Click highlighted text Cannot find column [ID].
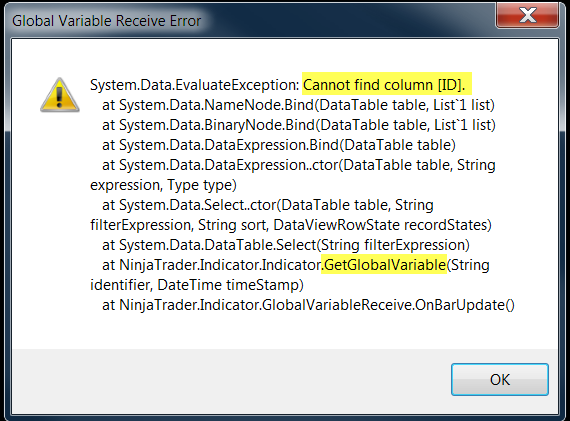Viewport: 570px width, 421px height. coord(387,85)
